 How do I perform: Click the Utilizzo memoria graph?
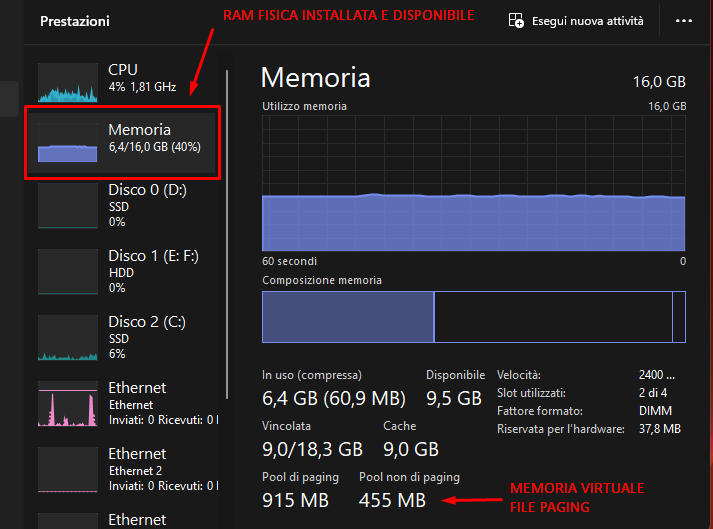click(x=473, y=183)
